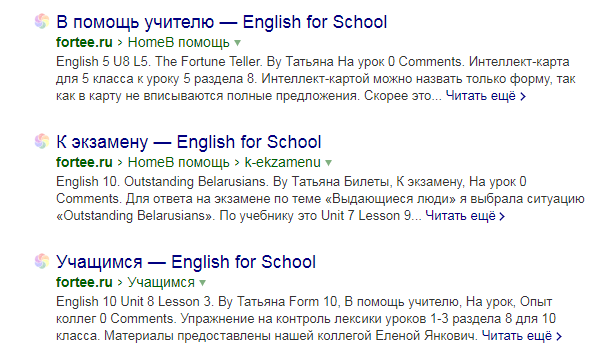Click favicon beside 'В помощь учителю' result
Image resolution: width=616 pixels, height=363 pixels.
42,21
